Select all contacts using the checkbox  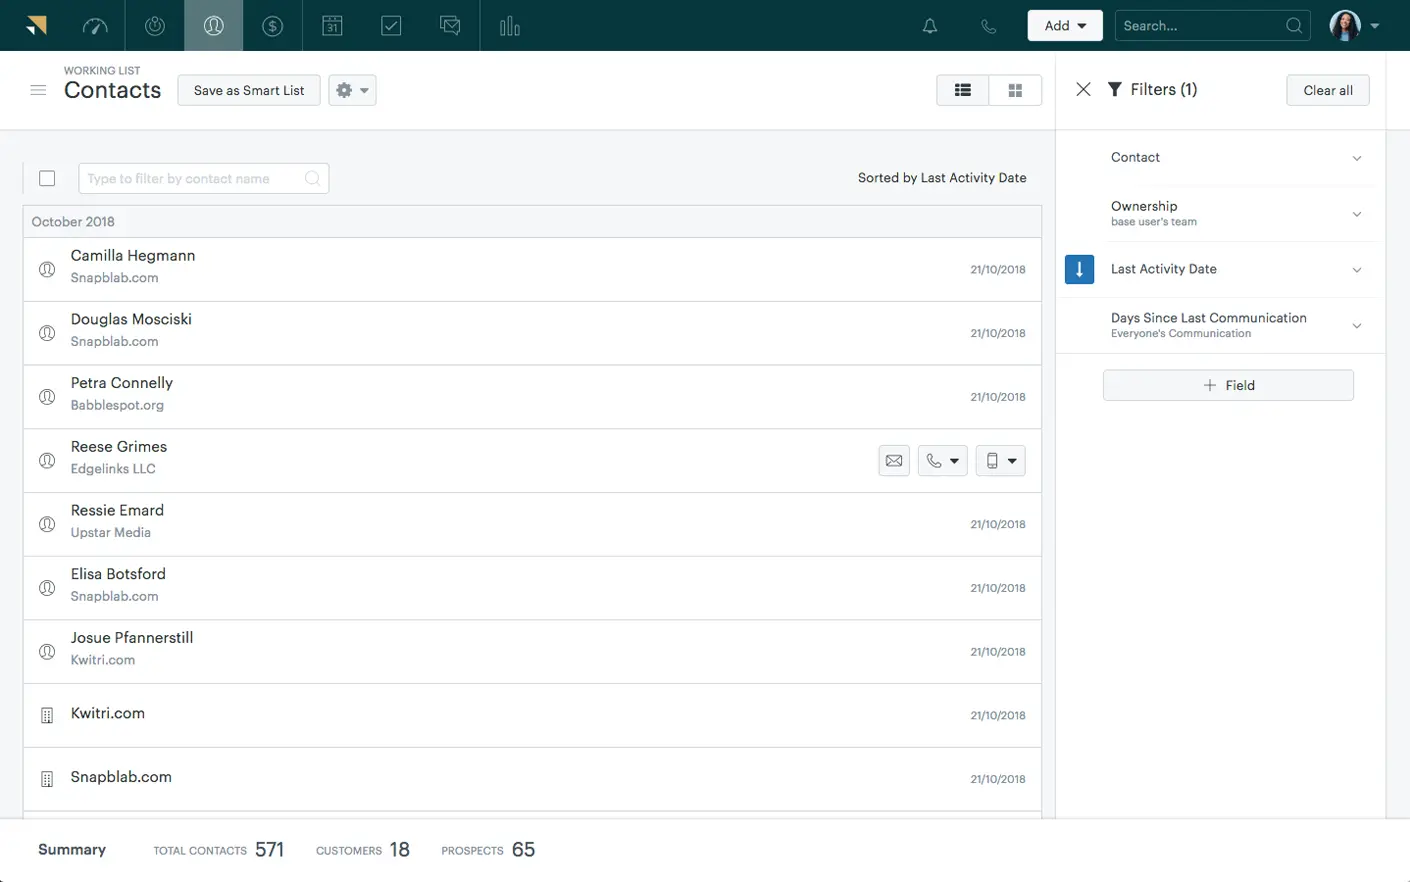coord(47,178)
